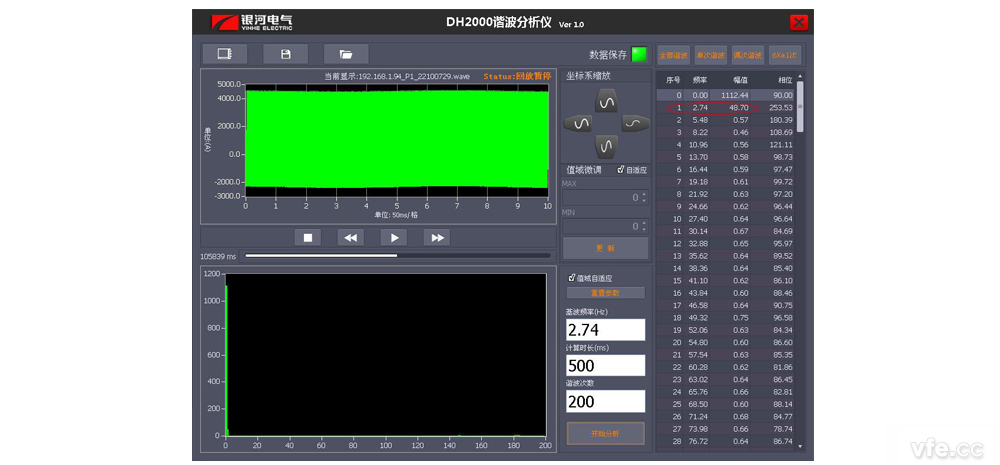Click the left wave zoom icon
The height and width of the screenshot is (465, 1000).
578,123
